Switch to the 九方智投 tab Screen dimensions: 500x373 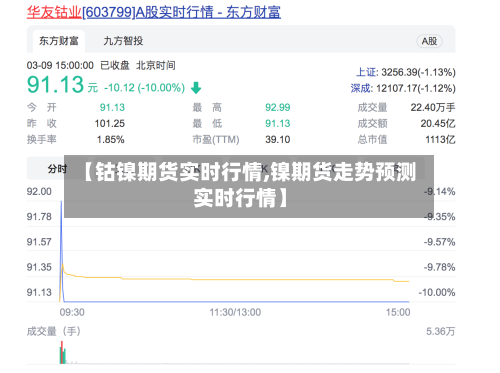(123, 41)
